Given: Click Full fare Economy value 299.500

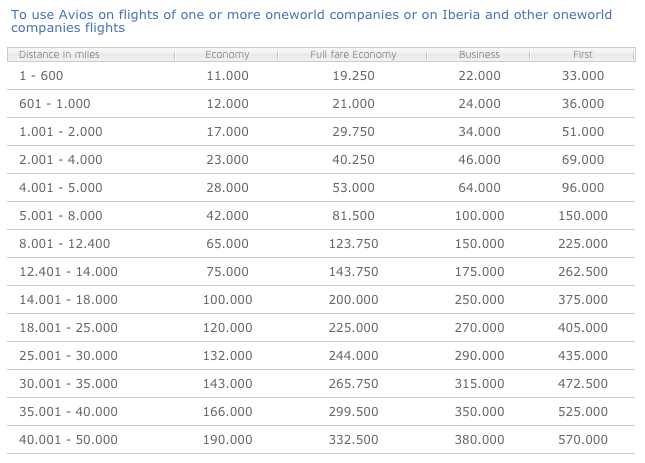Looking at the screenshot, I should (x=353, y=412).
